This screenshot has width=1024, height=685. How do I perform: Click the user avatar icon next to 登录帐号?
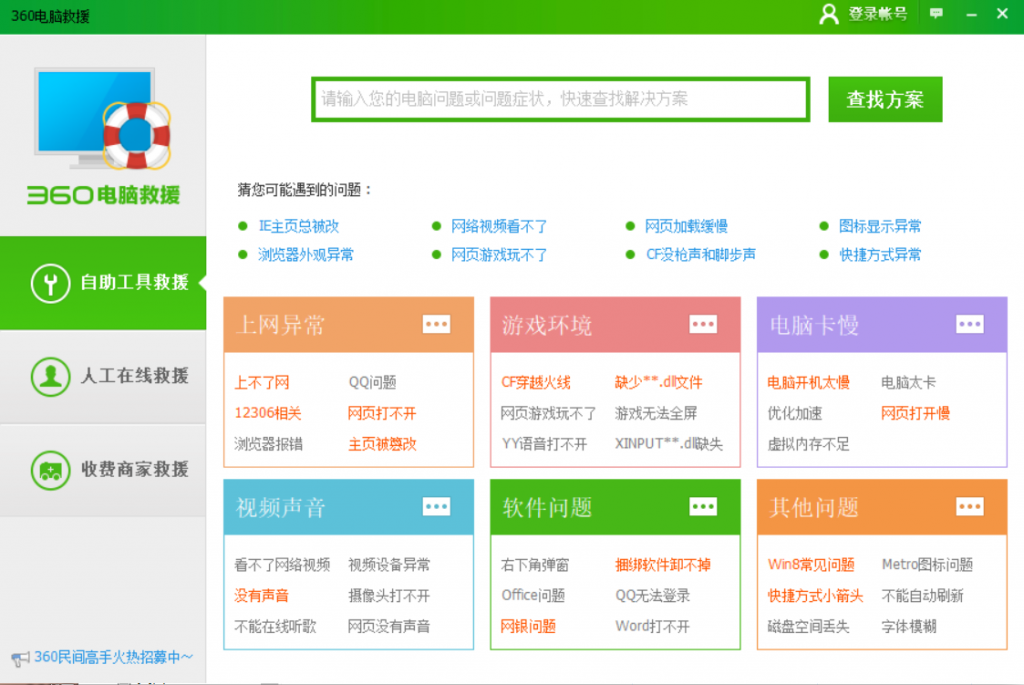828,14
